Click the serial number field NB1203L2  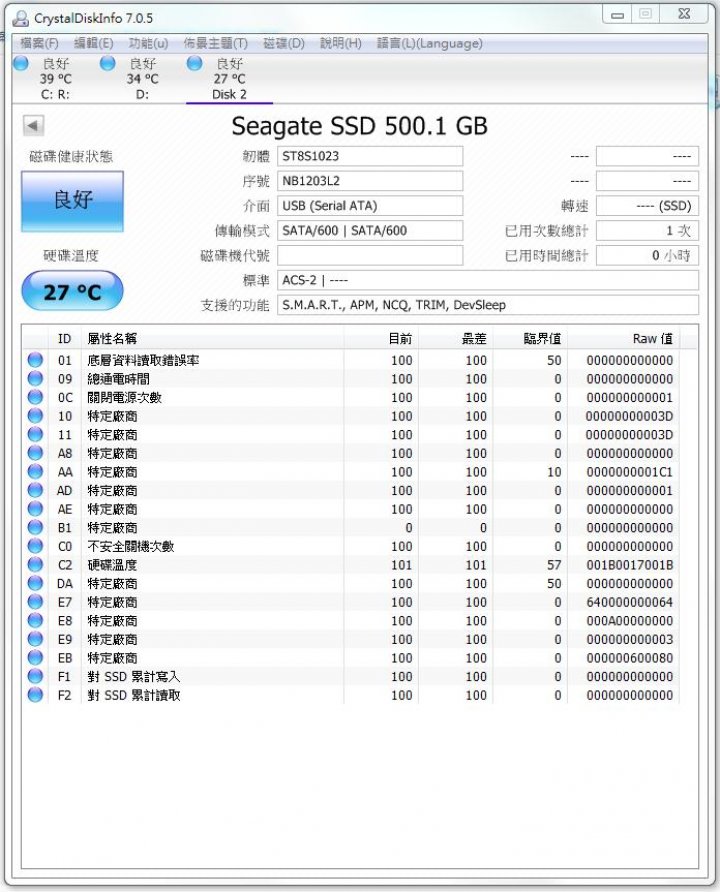pos(370,181)
